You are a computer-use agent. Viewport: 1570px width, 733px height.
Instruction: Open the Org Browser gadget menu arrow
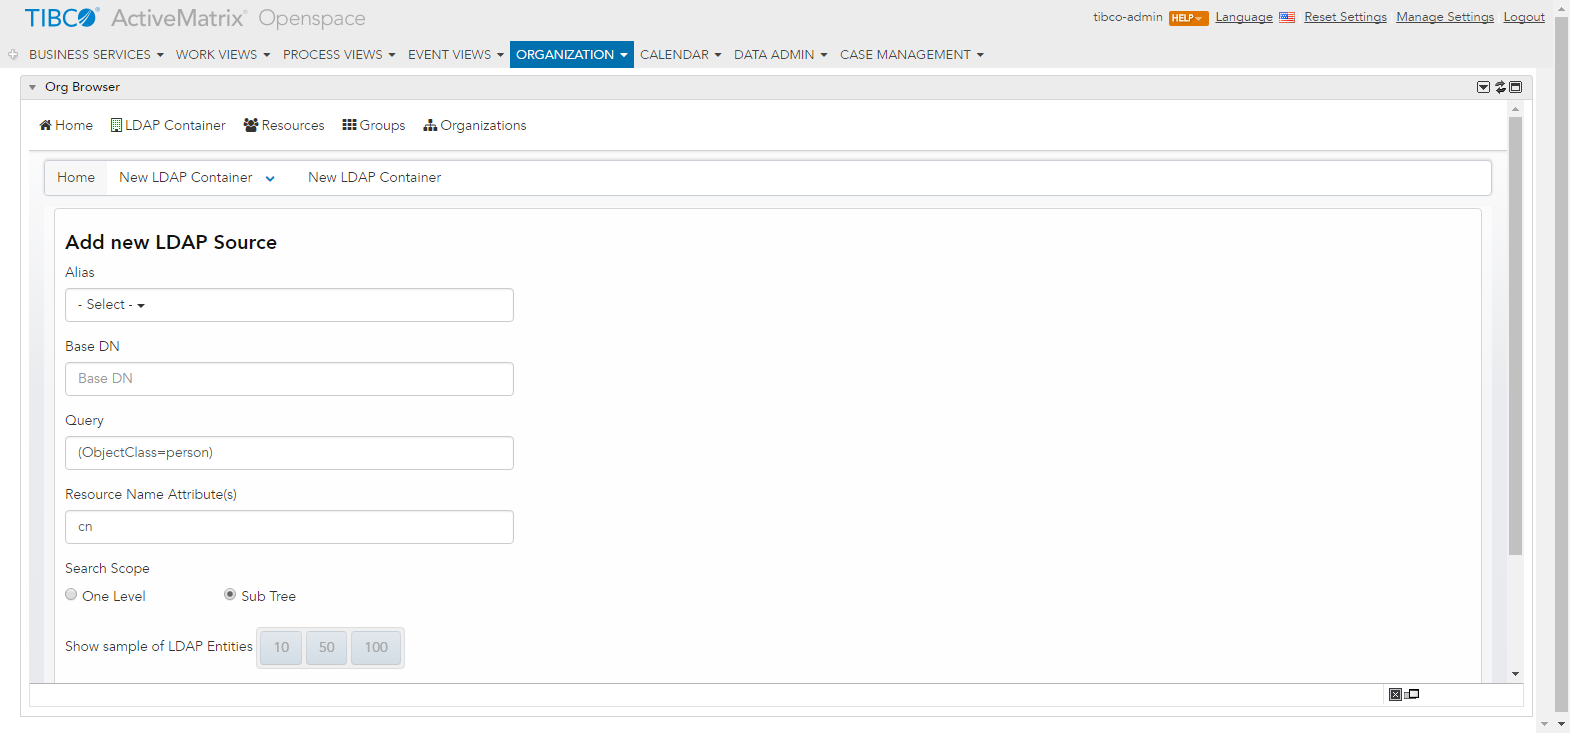(1484, 87)
